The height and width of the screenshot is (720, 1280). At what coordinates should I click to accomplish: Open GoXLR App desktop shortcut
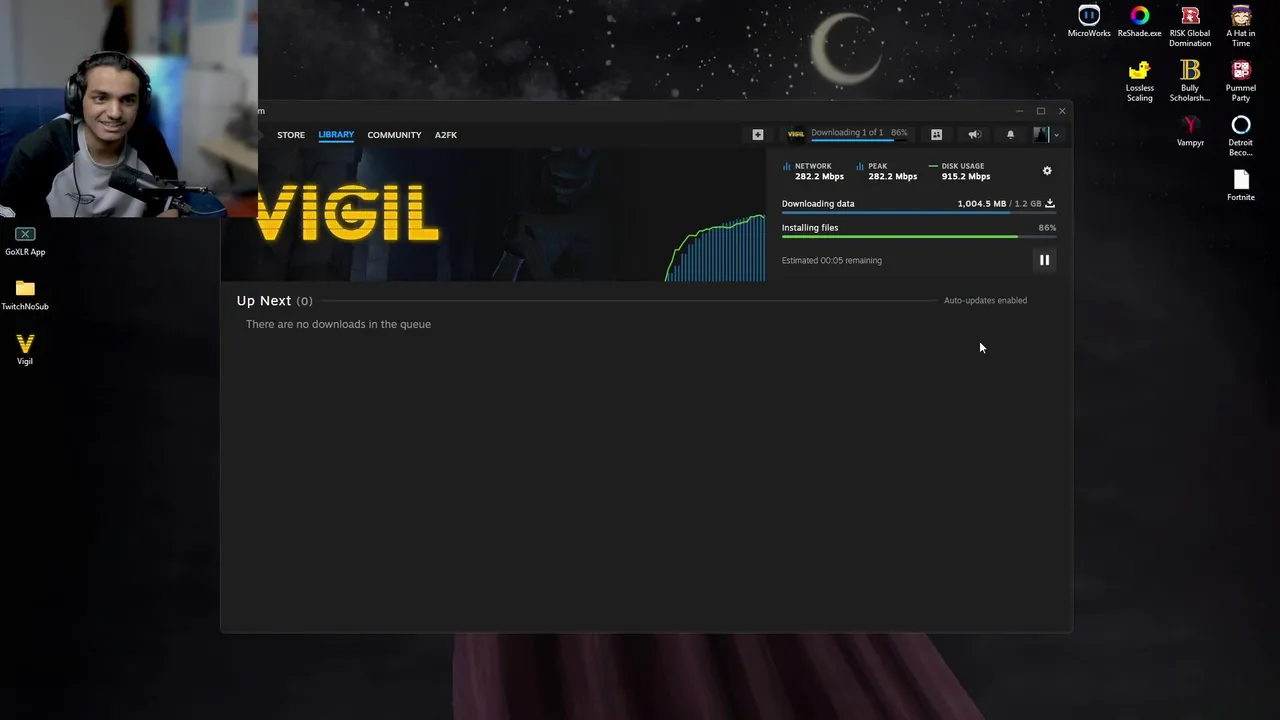25,241
